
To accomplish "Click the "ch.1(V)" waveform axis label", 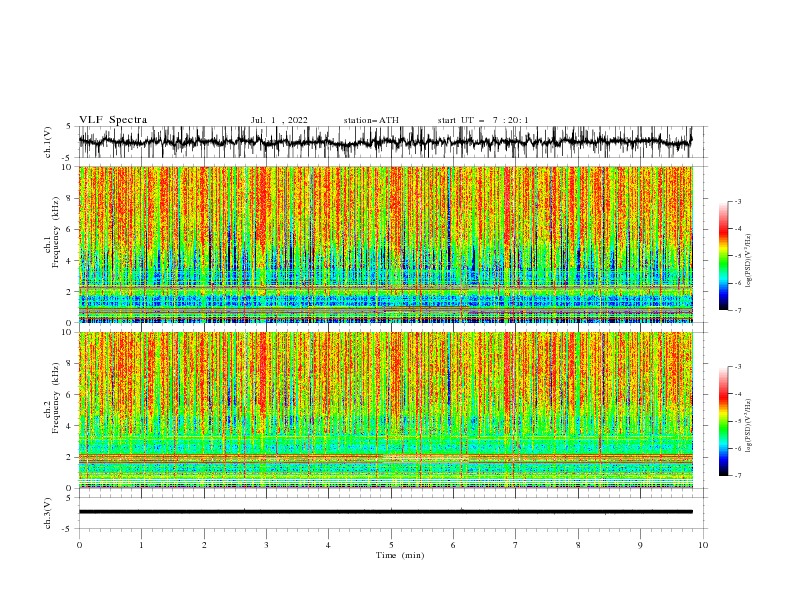I will point(48,142).
